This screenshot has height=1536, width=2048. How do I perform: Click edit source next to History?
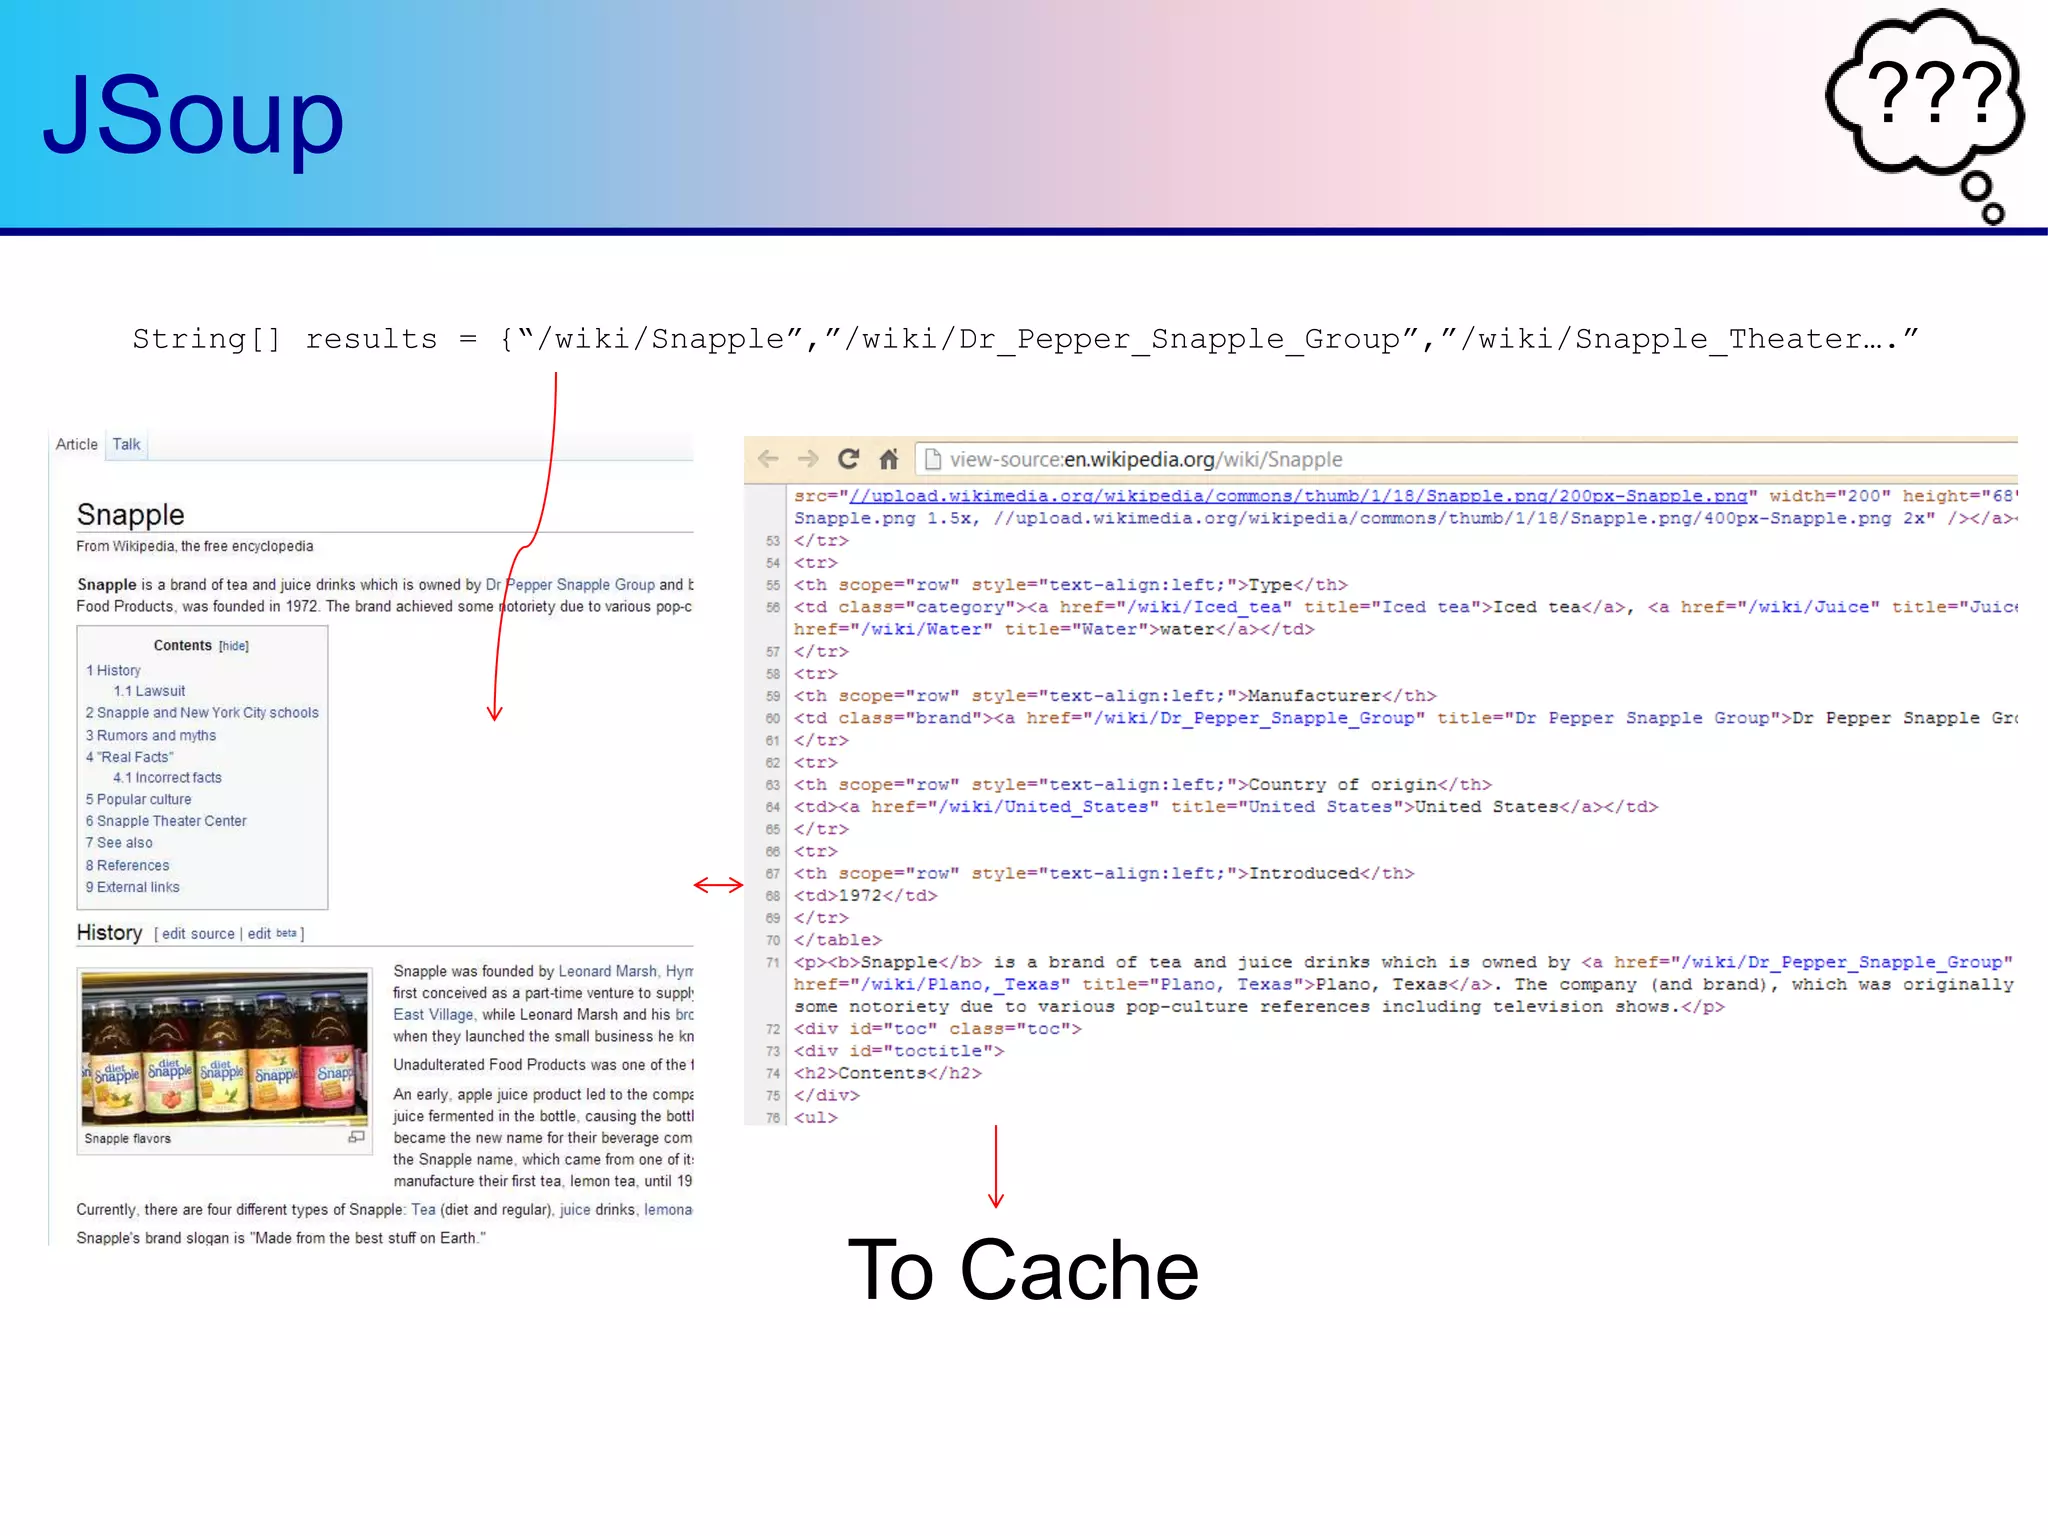click(198, 934)
